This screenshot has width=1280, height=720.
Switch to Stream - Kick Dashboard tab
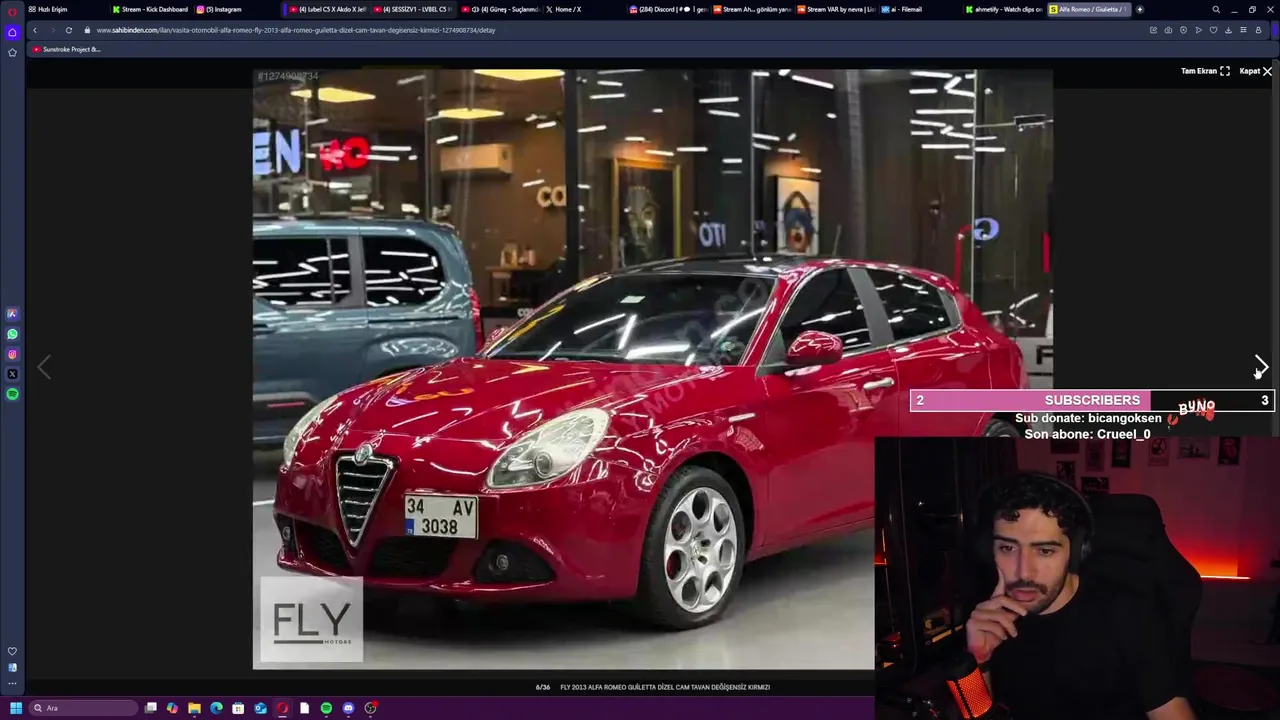click(150, 9)
